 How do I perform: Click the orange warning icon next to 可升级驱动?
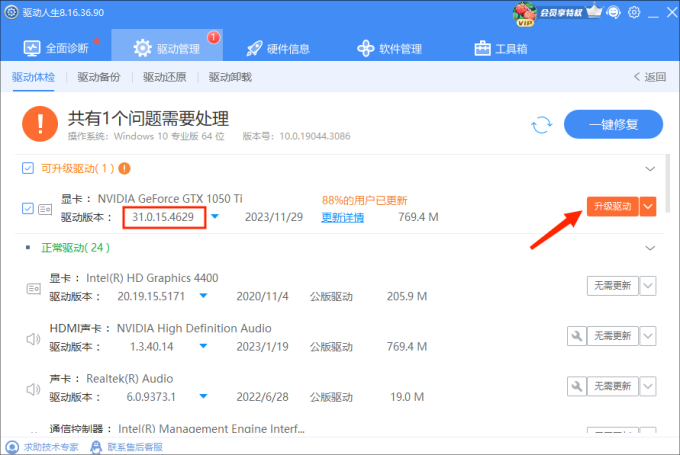pyautogui.click(x=125, y=168)
